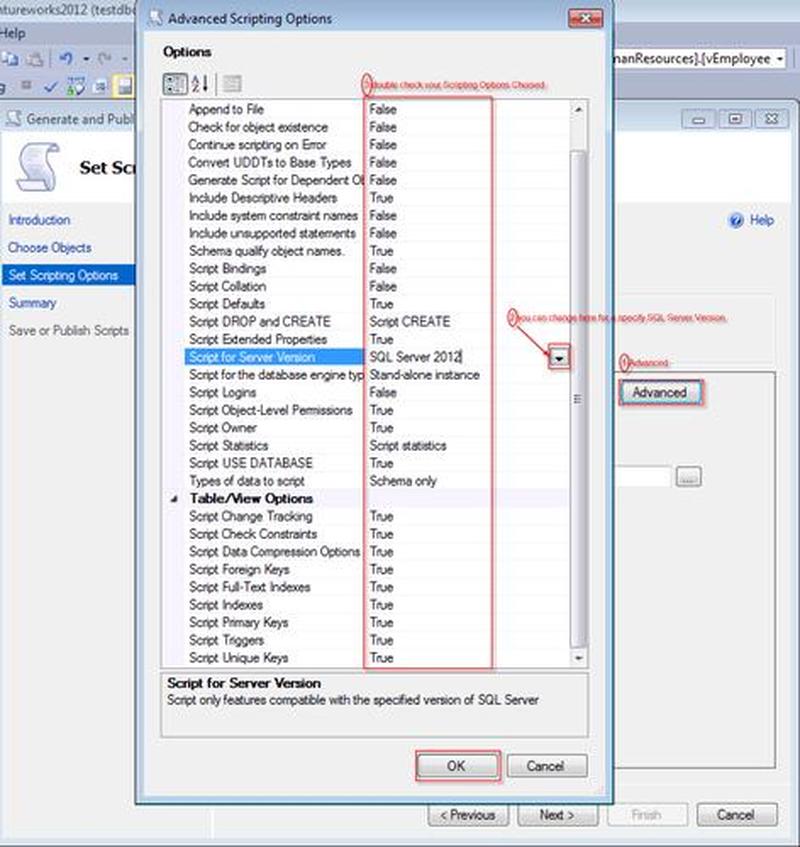The width and height of the screenshot is (800, 847).
Task: Click the Property Pages icon
Action: (x=232, y=84)
